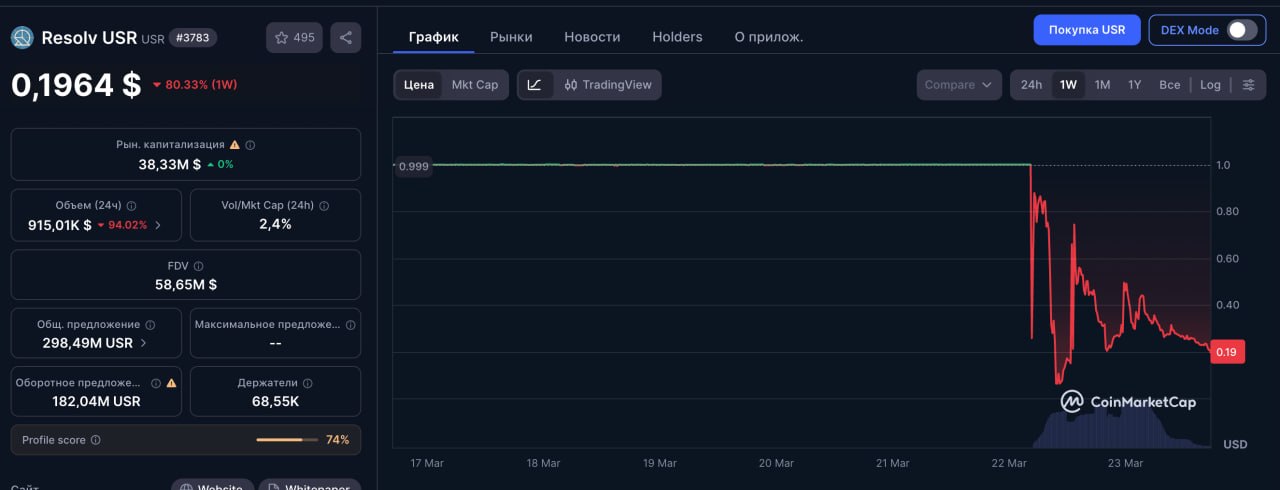Click info icon beside Vol/Mkt Cap (24h)

(x=324, y=206)
